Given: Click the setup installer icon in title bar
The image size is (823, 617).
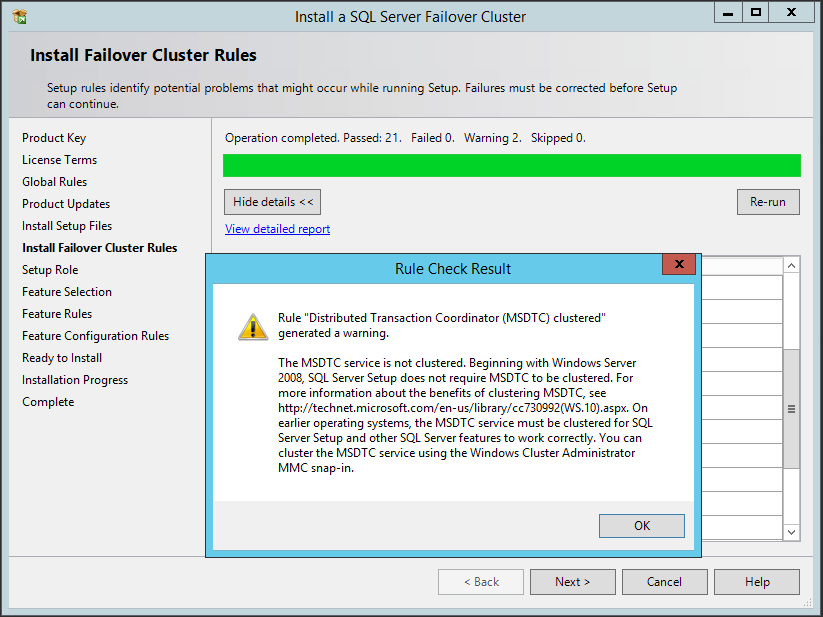Looking at the screenshot, I should tap(19, 17).
